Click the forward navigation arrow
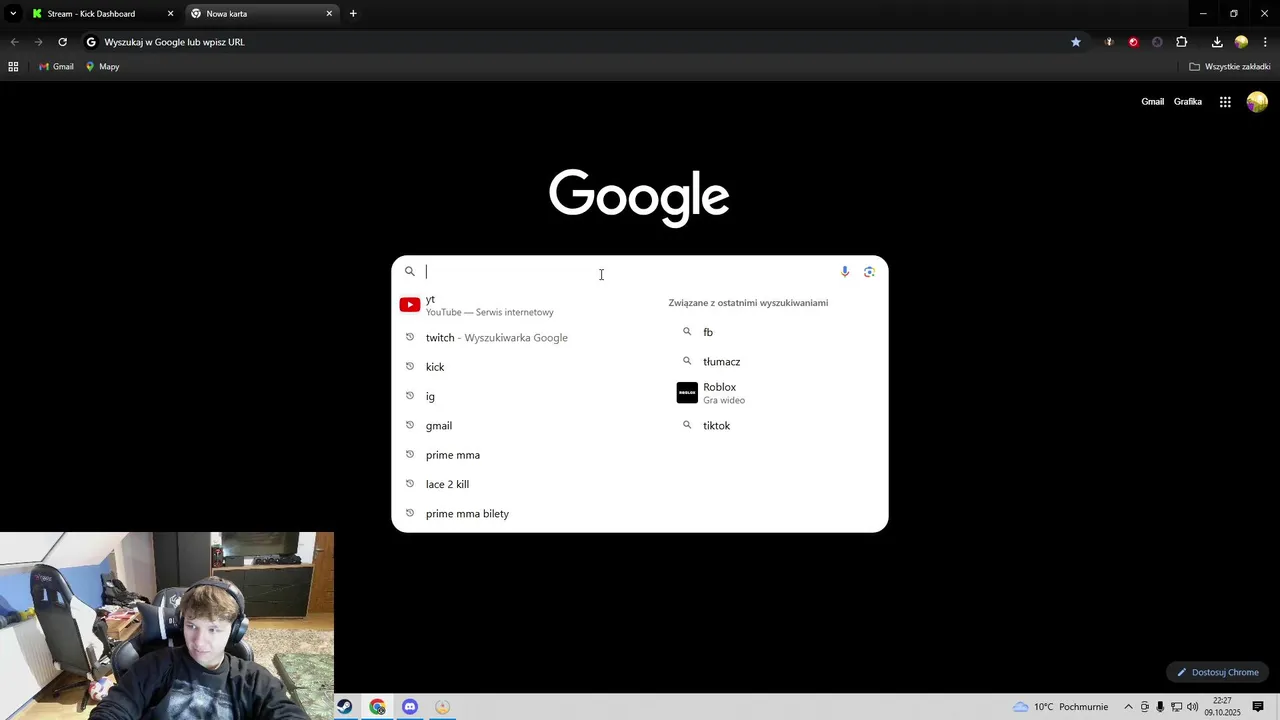The height and width of the screenshot is (720, 1280). (38, 42)
